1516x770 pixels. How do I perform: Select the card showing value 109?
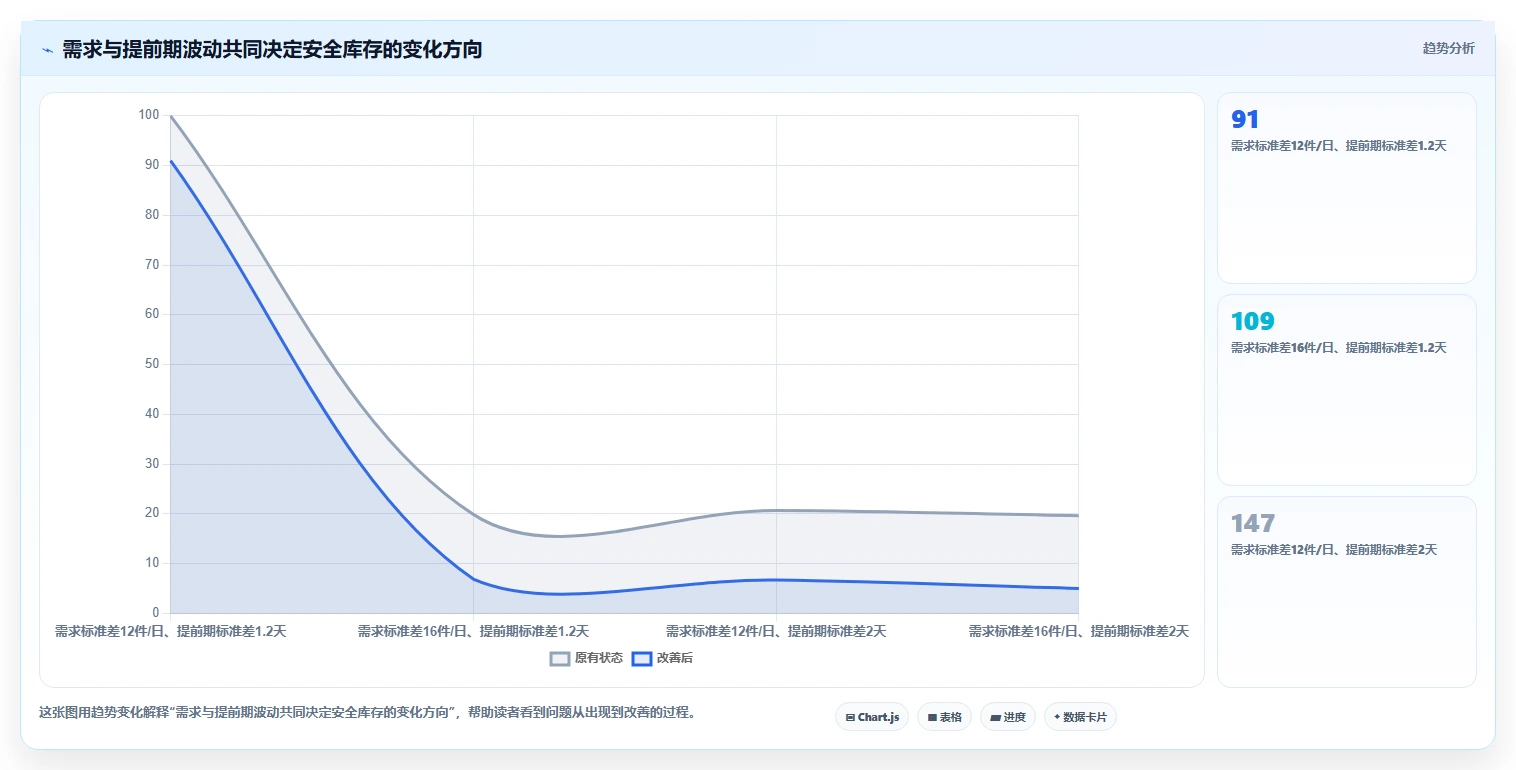click(x=1346, y=390)
